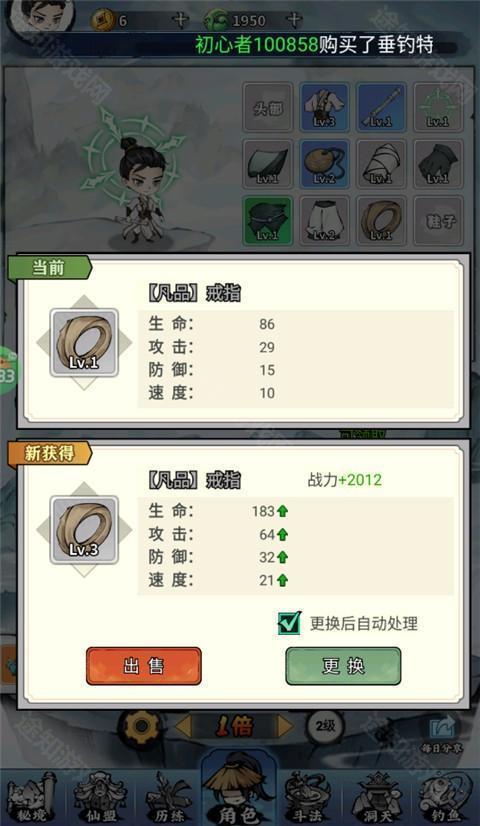Click the player avatar portrait
The height and width of the screenshot is (826, 480).
(41, 16)
